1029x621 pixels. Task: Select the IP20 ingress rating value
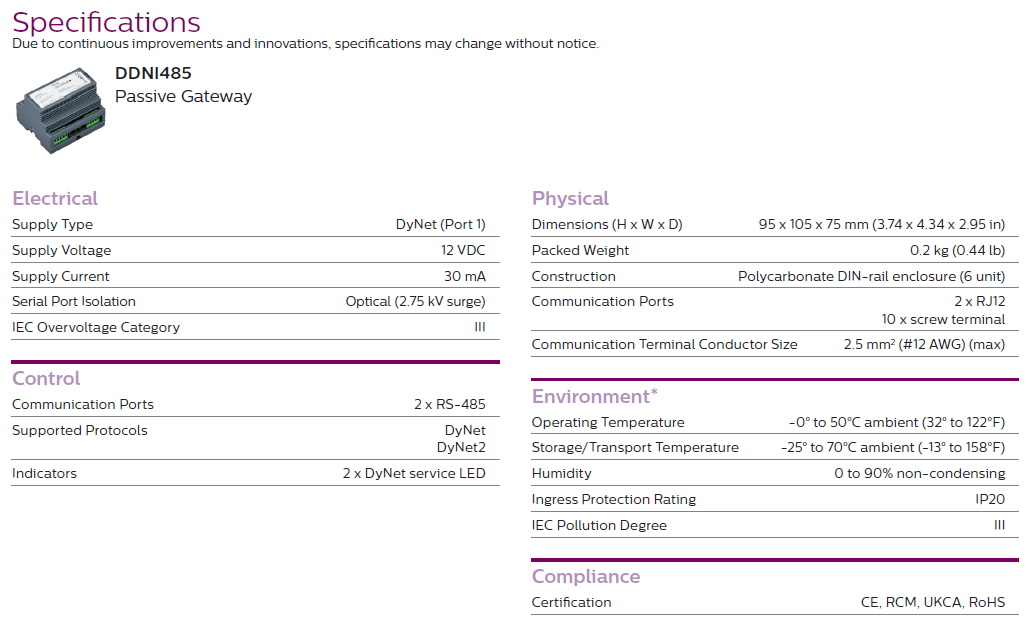pos(990,499)
